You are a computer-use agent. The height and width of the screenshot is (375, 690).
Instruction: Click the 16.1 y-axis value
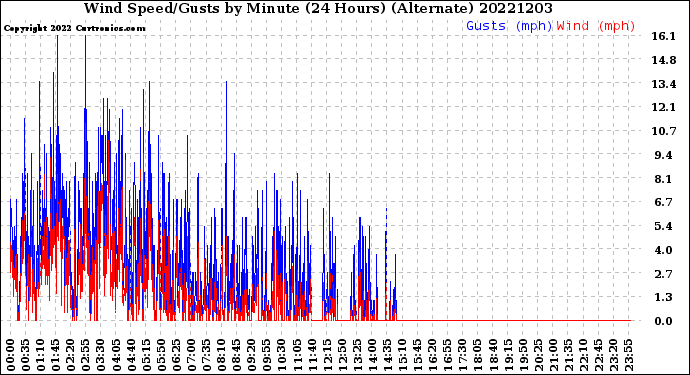[x=664, y=37]
